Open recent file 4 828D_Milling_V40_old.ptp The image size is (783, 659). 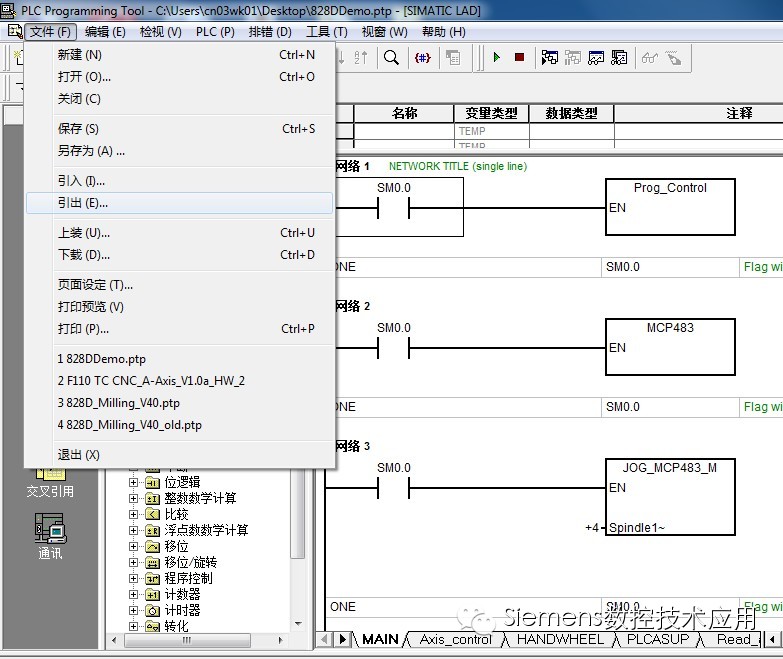[x=180, y=425]
